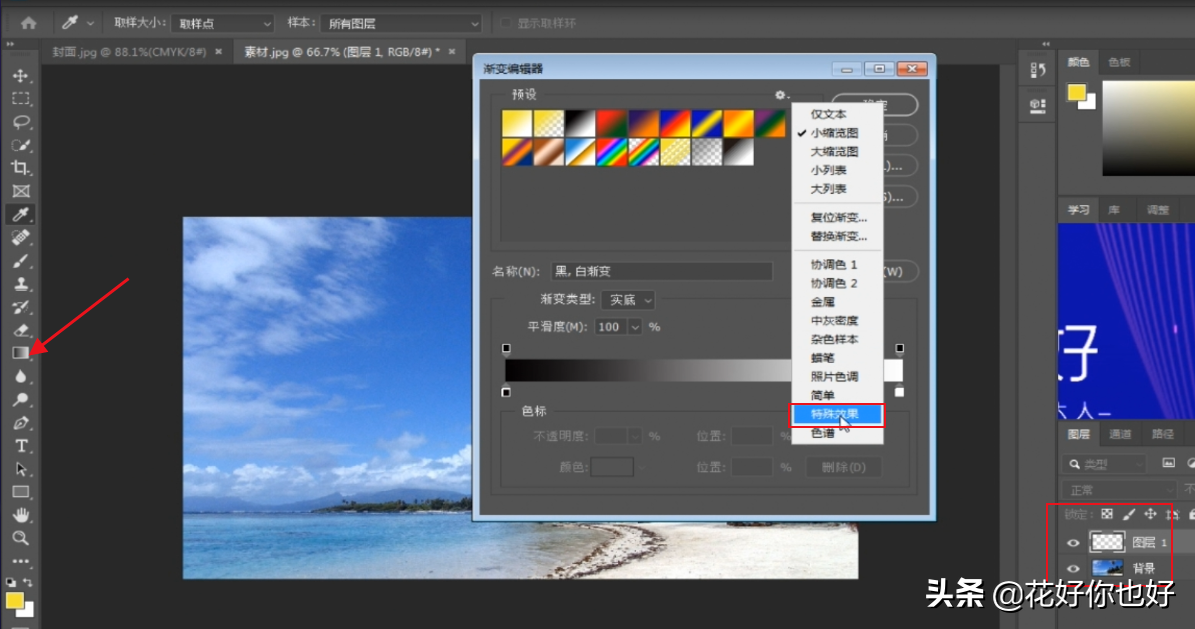1195x629 pixels.
Task: Select the Clone Stamp tool
Action: (x=21, y=284)
